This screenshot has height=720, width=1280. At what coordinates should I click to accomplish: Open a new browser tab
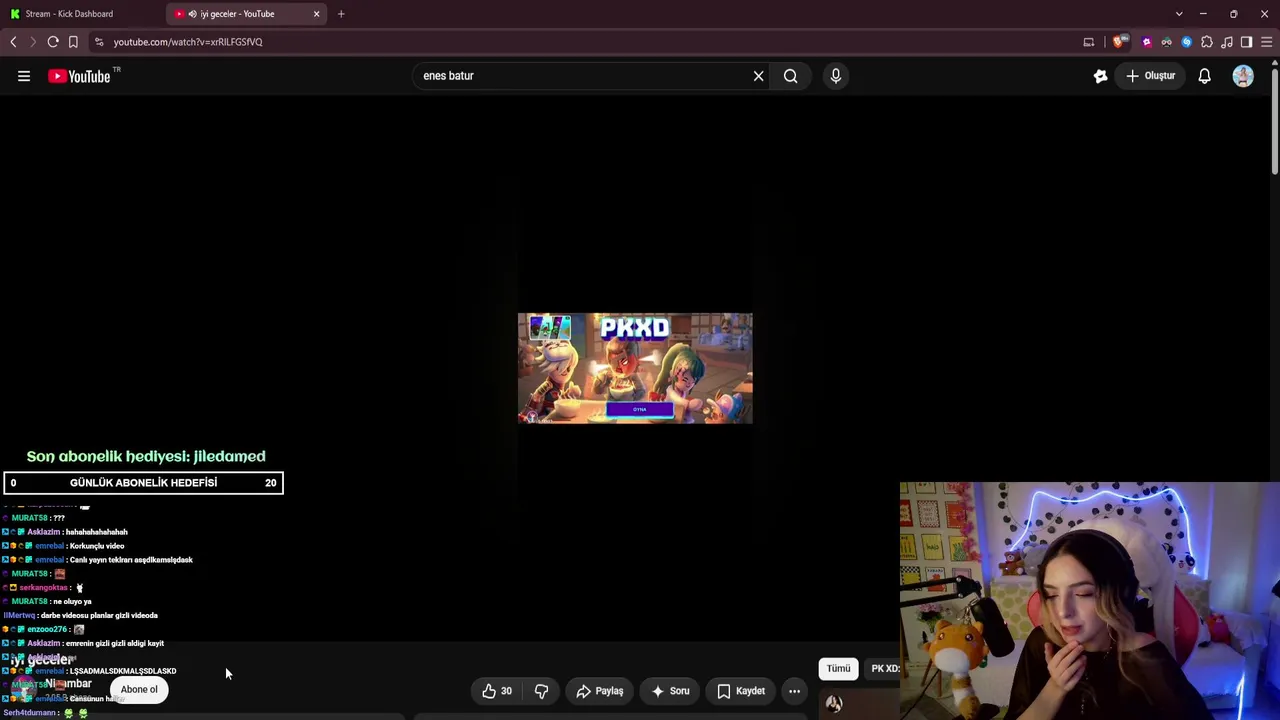tap(341, 14)
